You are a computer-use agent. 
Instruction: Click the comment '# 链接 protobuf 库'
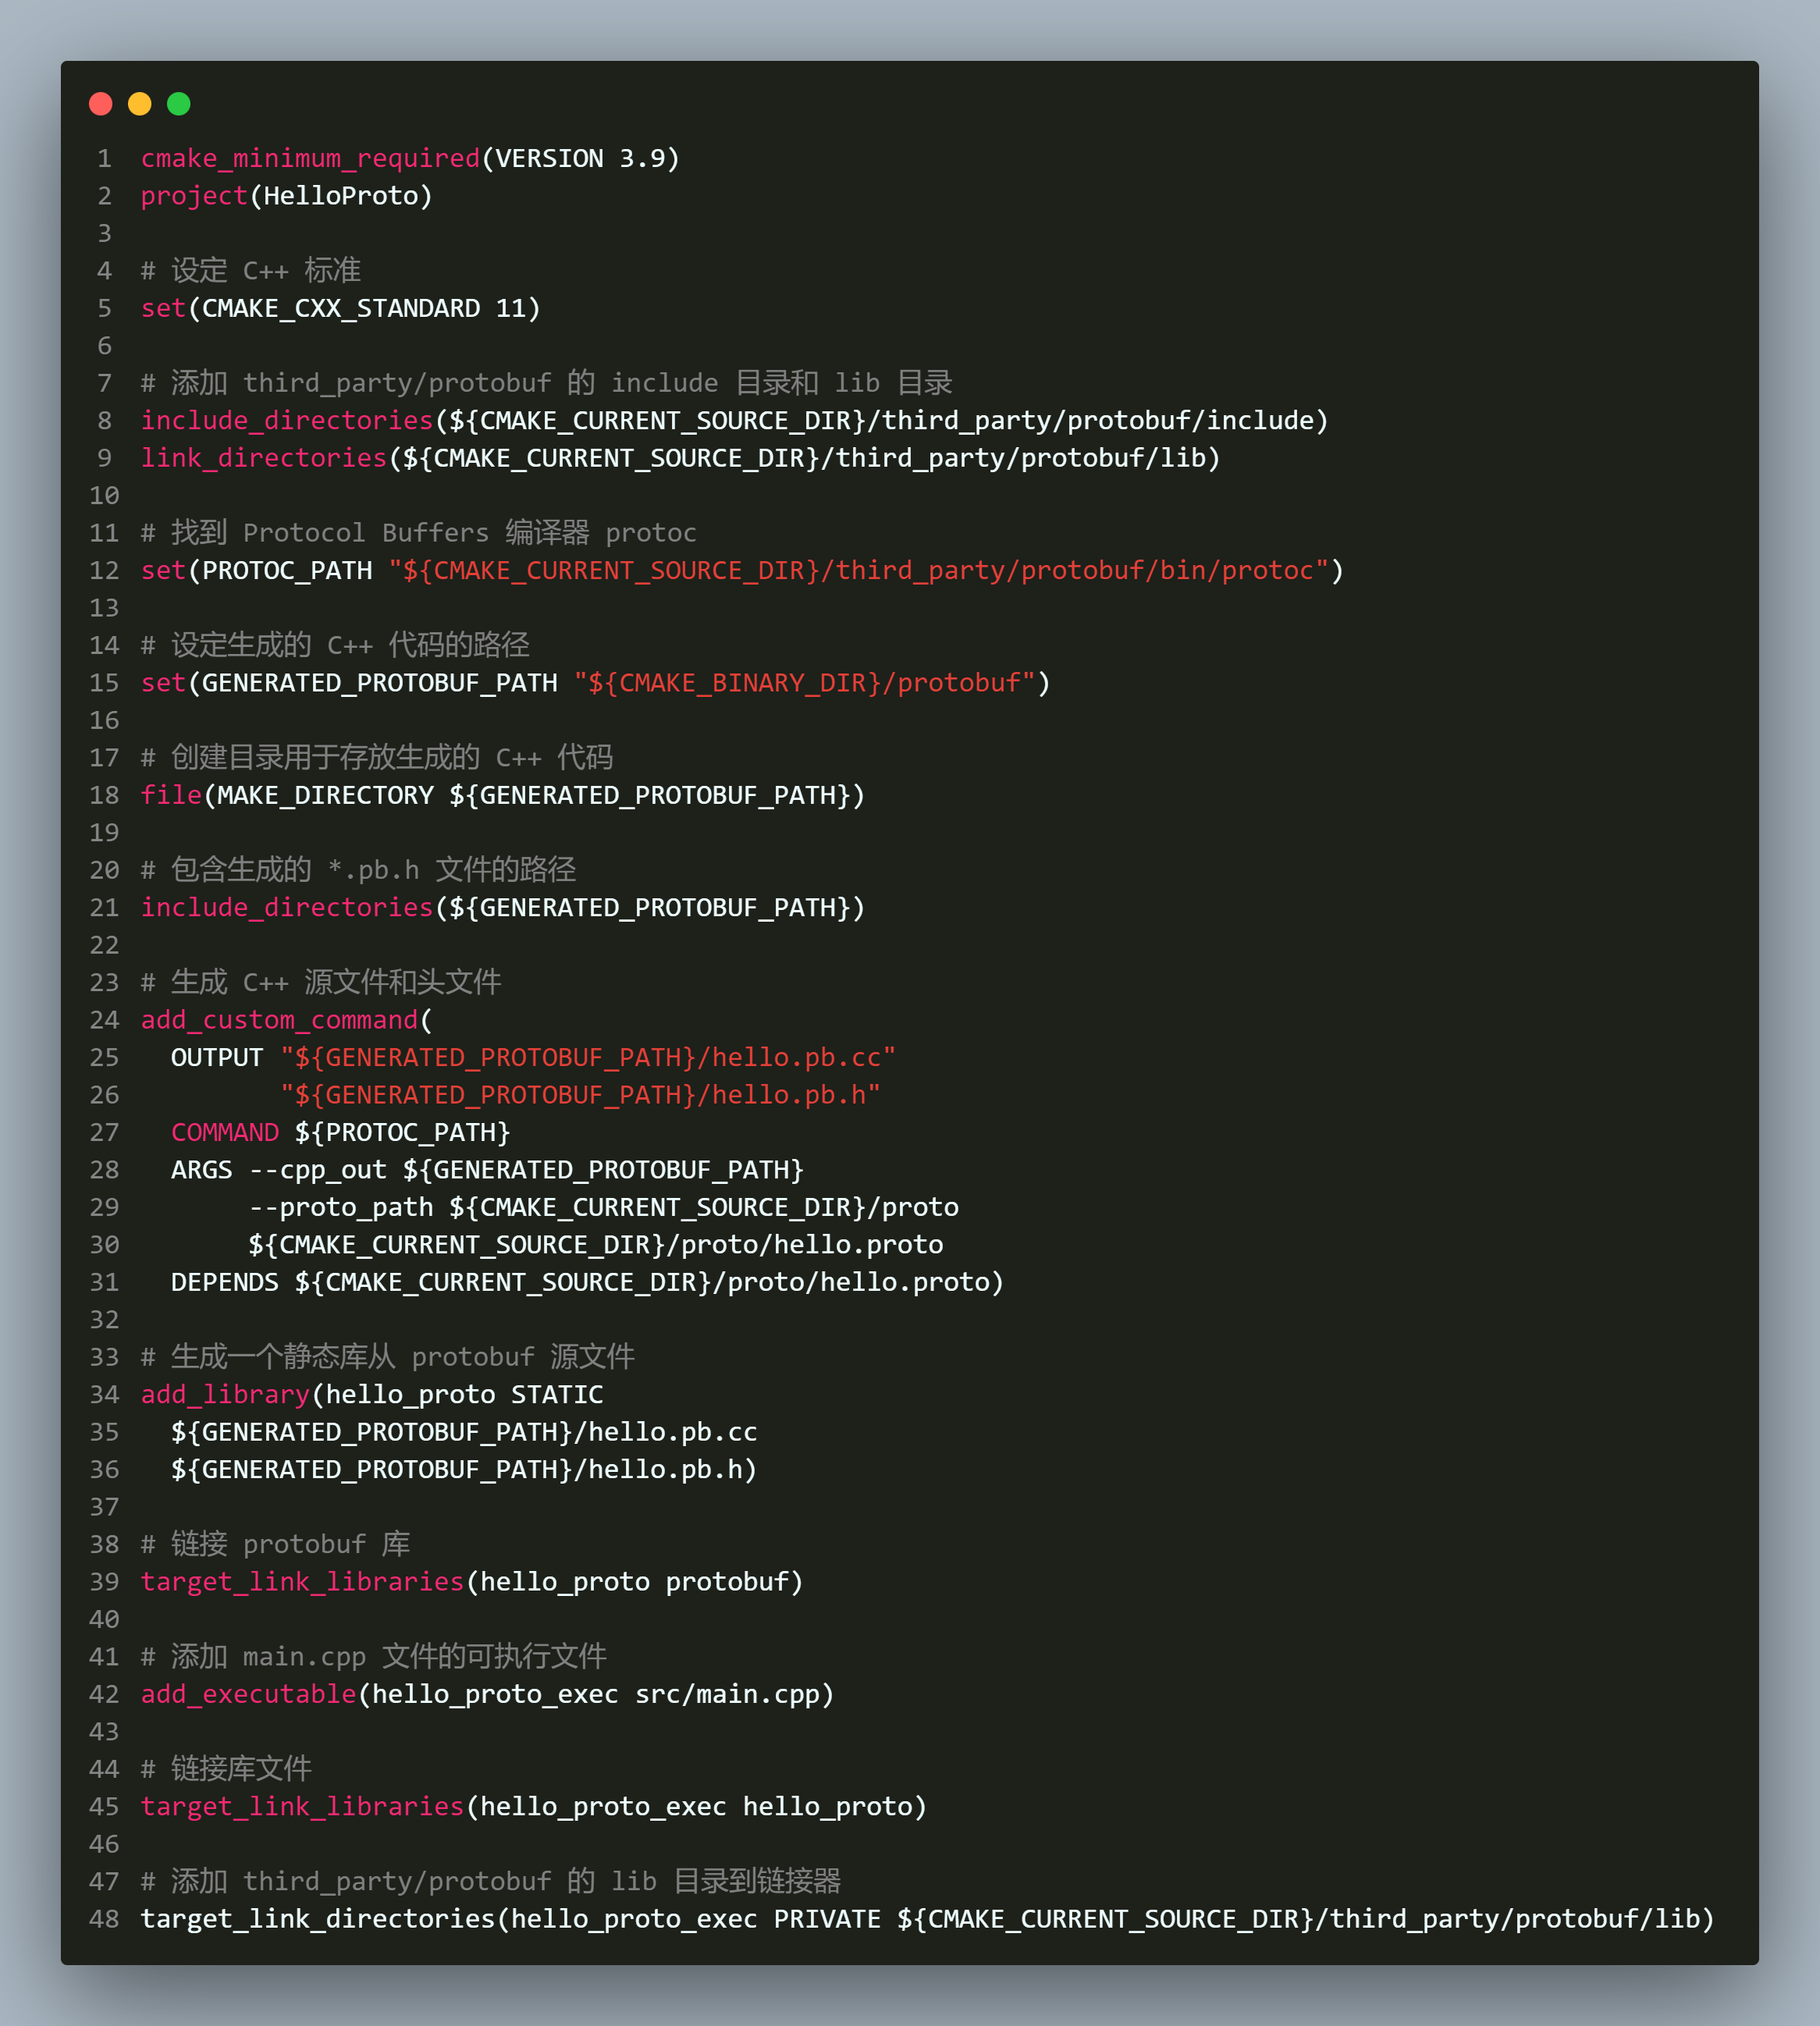point(276,1545)
